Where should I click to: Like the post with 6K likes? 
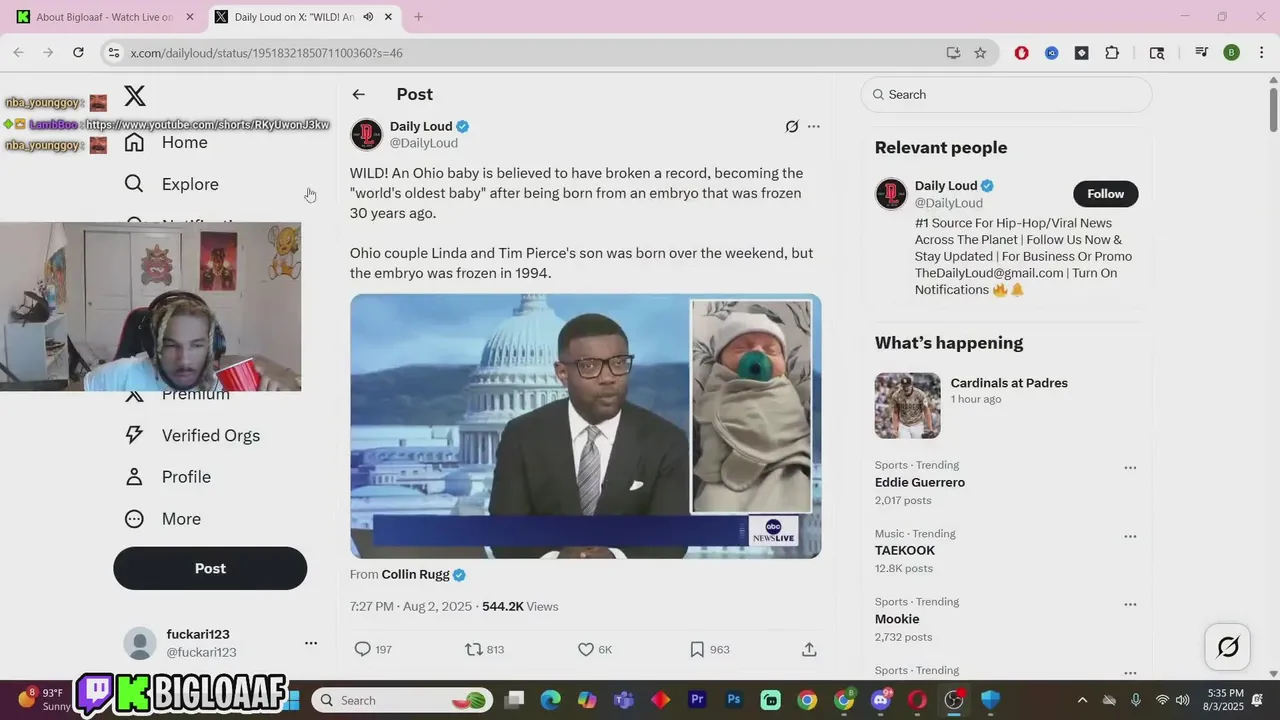(x=586, y=649)
